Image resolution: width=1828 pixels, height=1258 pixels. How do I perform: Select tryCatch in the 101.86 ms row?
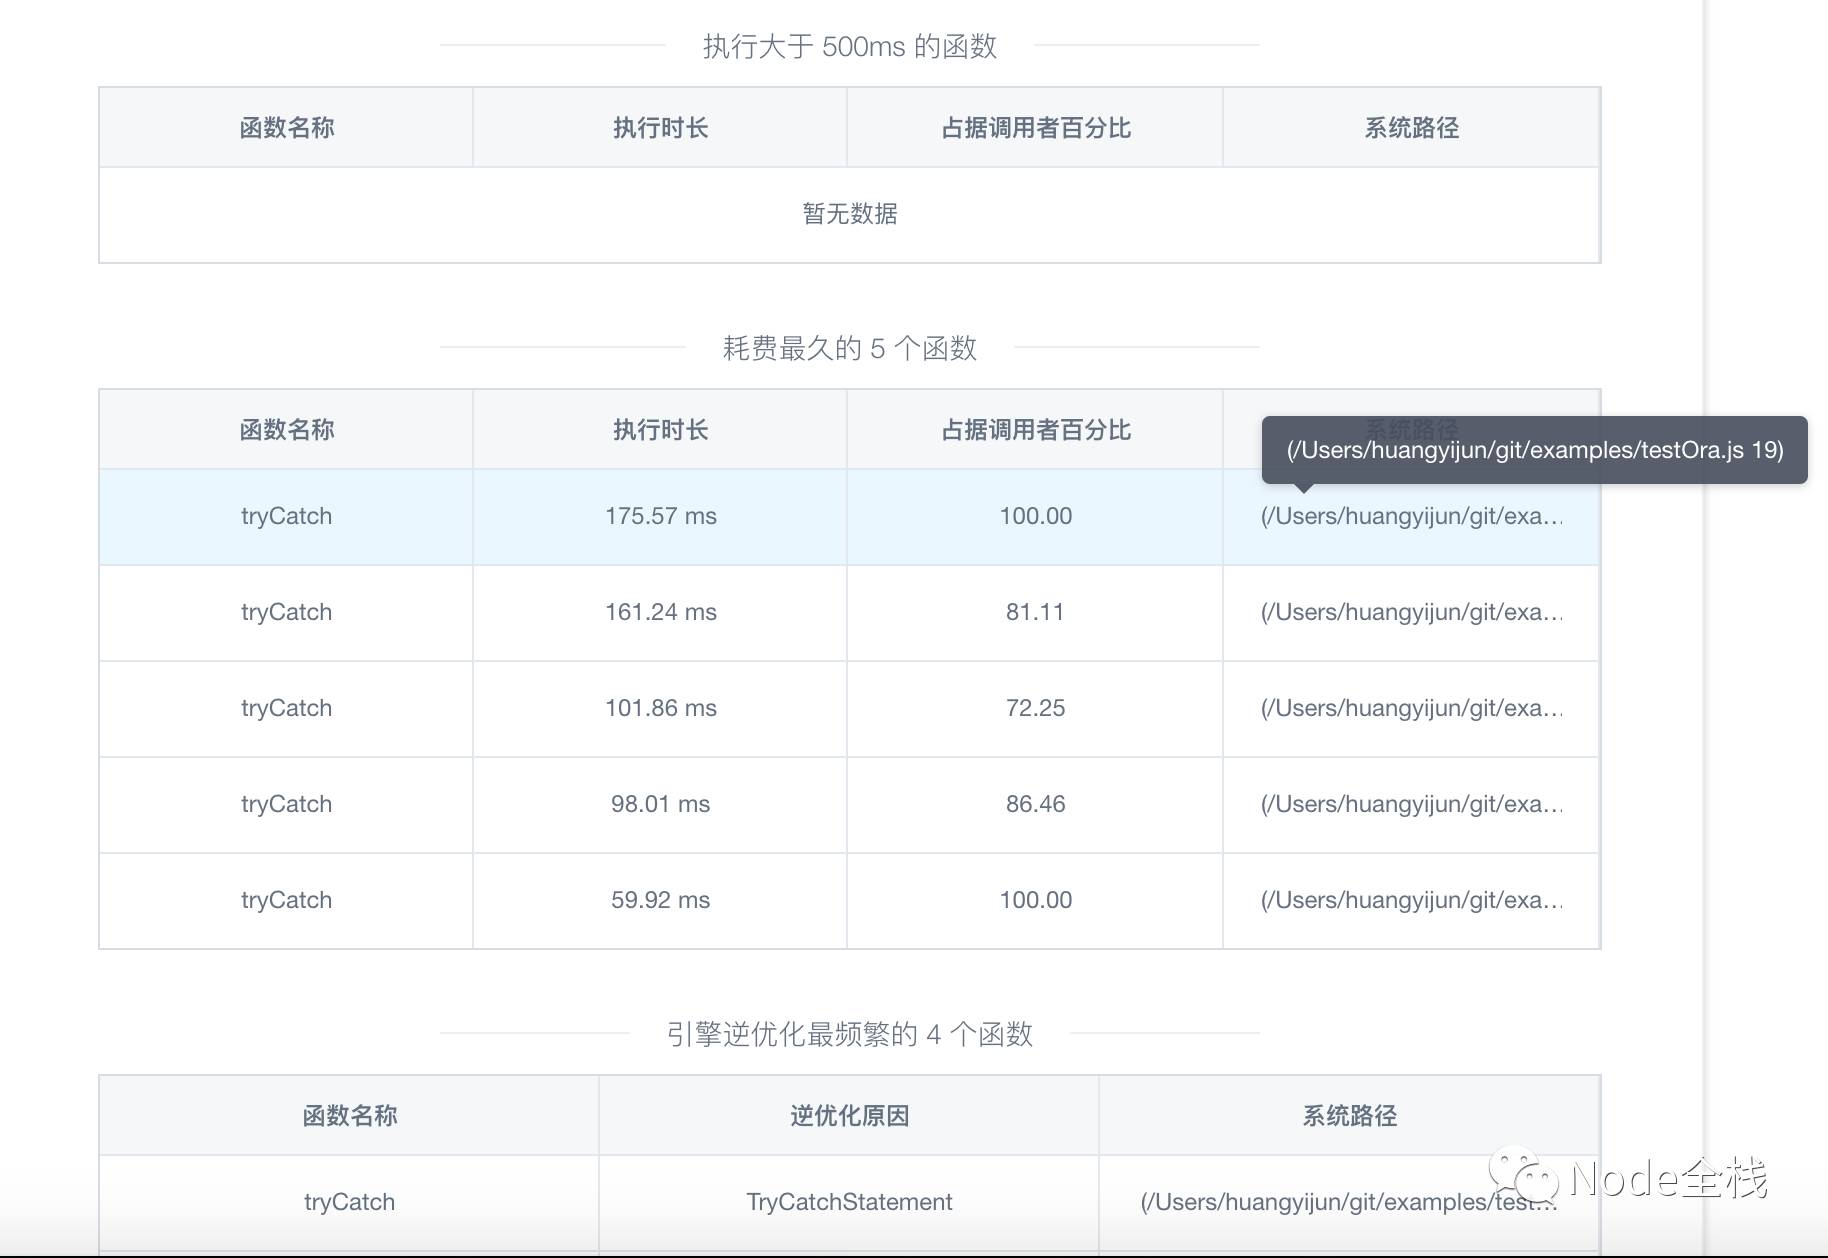point(286,708)
